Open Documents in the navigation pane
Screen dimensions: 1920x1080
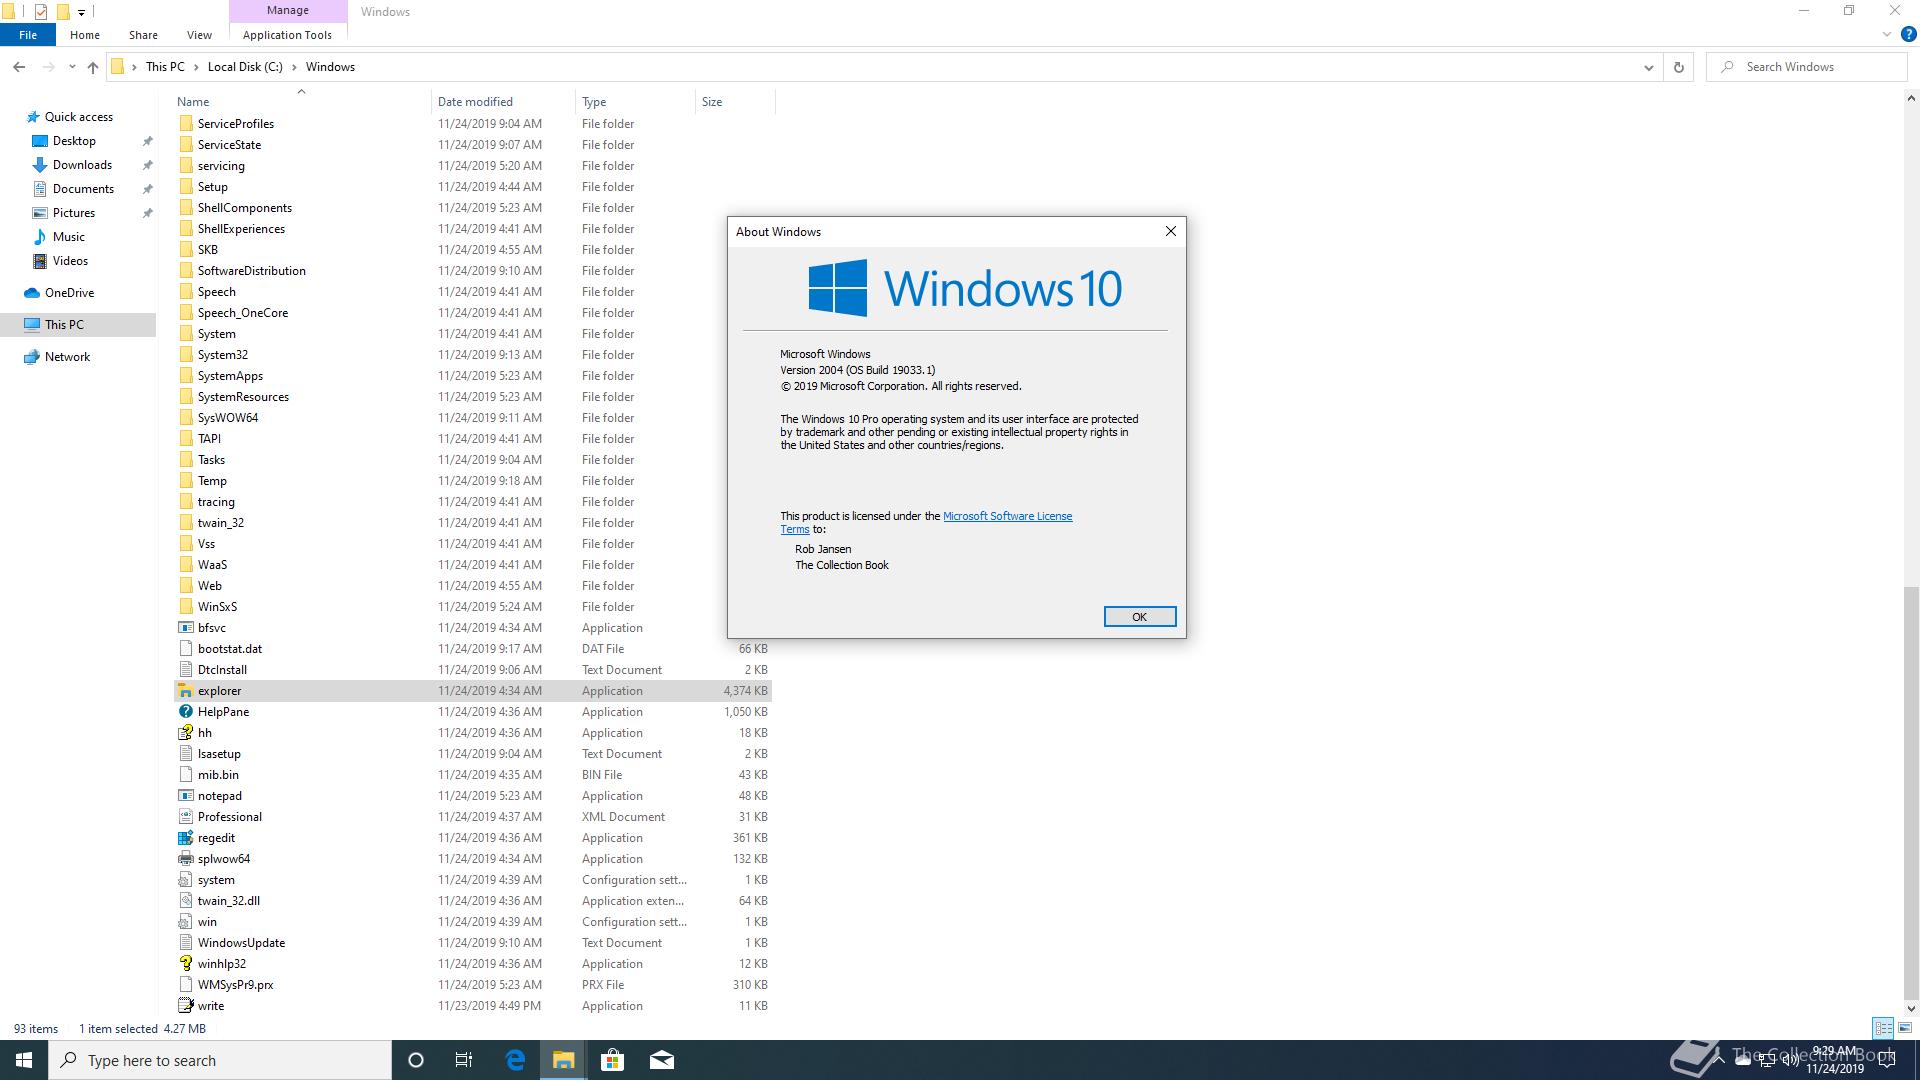(x=83, y=189)
